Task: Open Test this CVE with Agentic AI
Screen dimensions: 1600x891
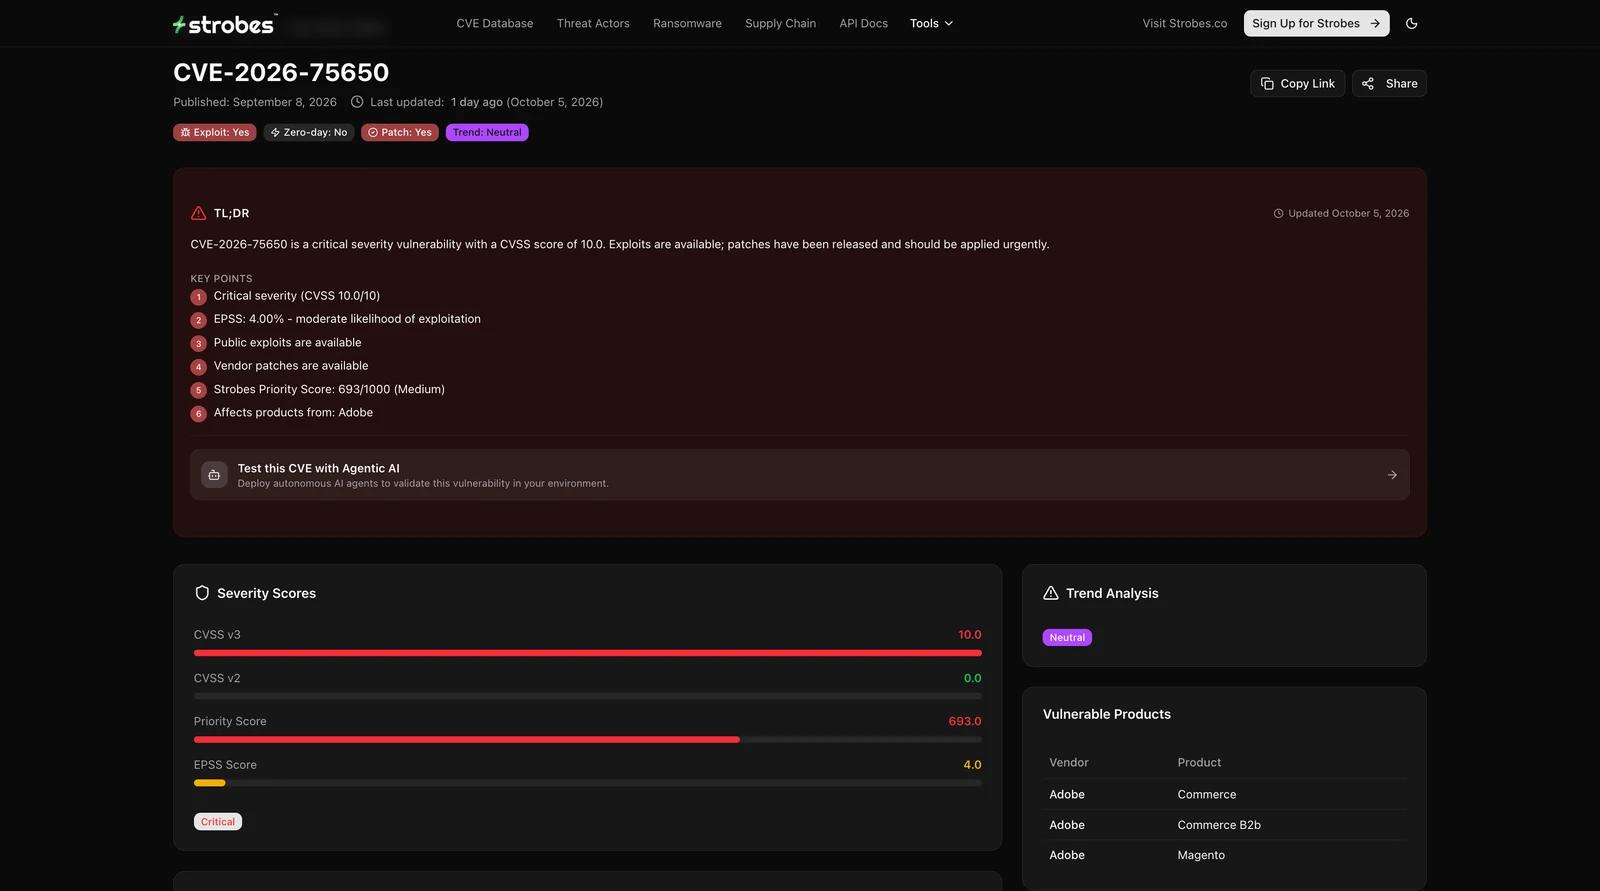Action: tap(800, 475)
